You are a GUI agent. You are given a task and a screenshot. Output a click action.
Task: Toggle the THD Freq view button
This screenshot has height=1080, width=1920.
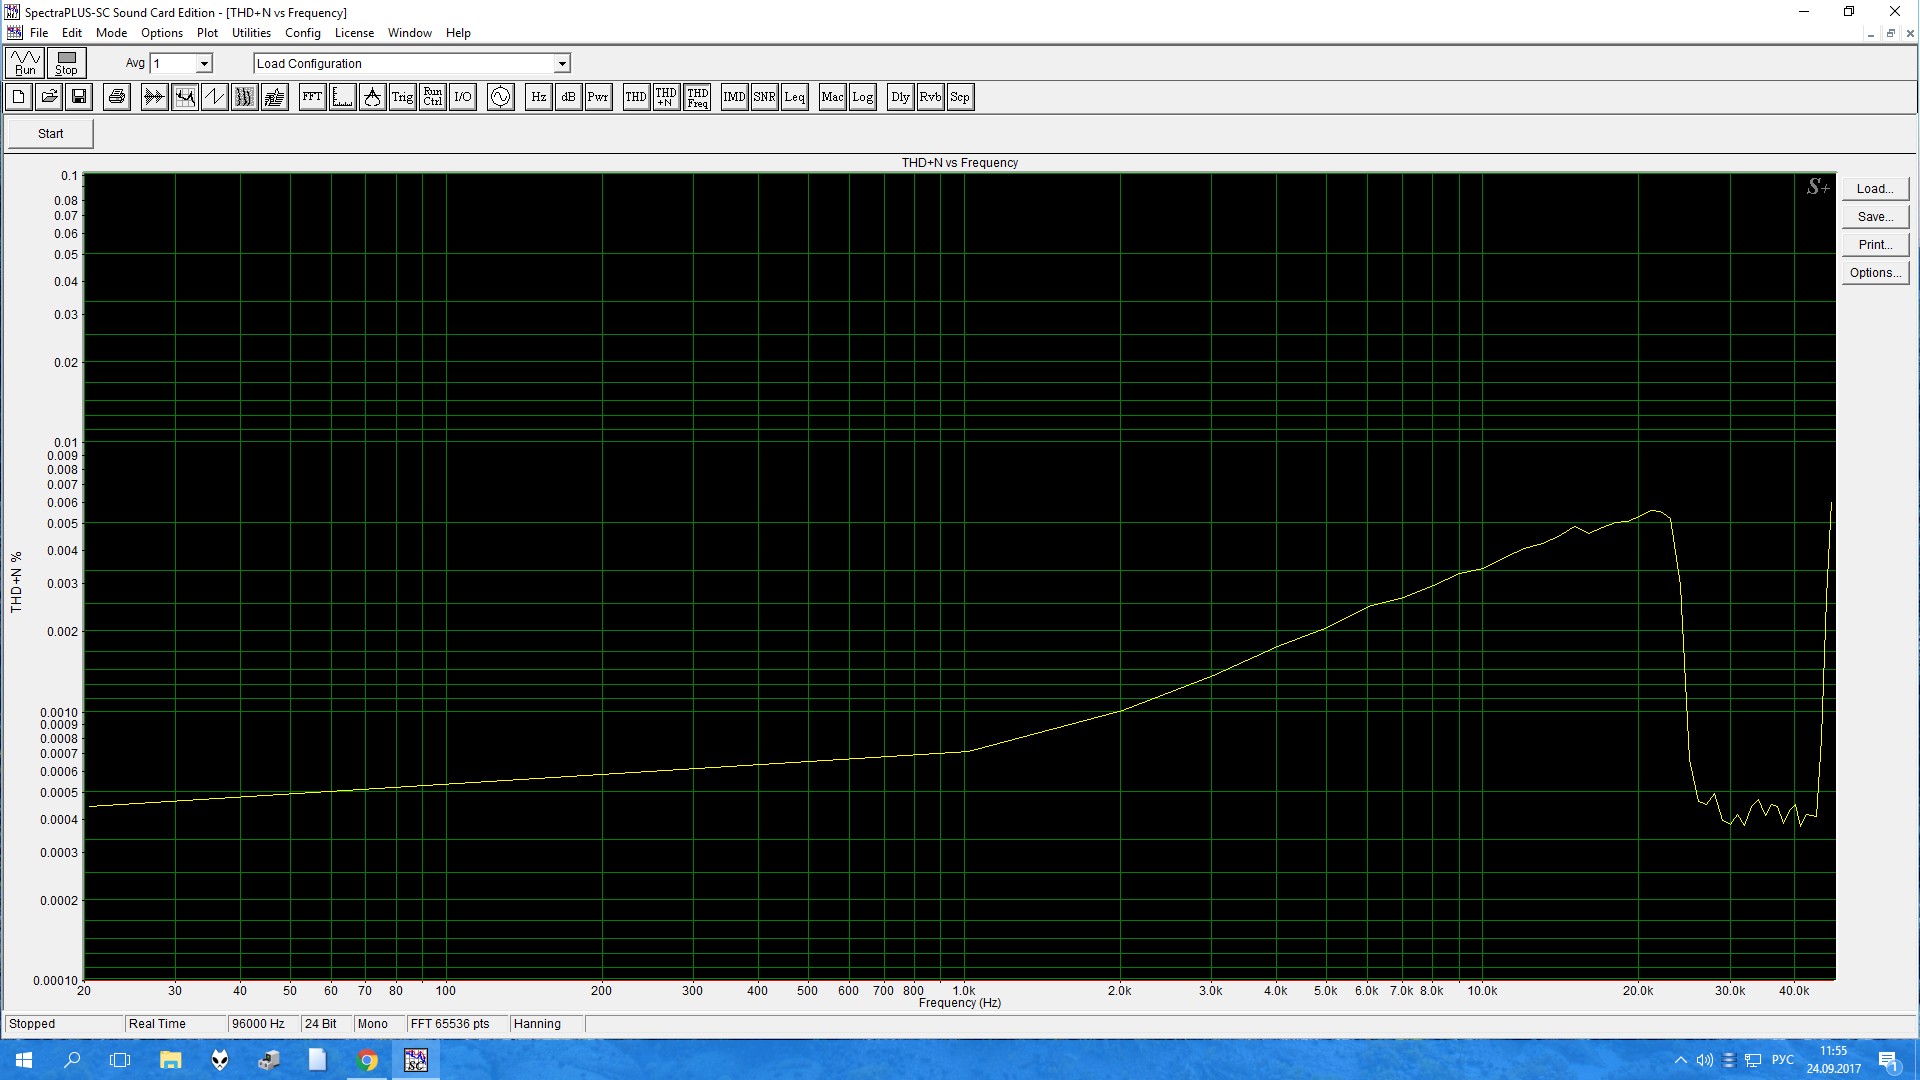pyautogui.click(x=698, y=97)
